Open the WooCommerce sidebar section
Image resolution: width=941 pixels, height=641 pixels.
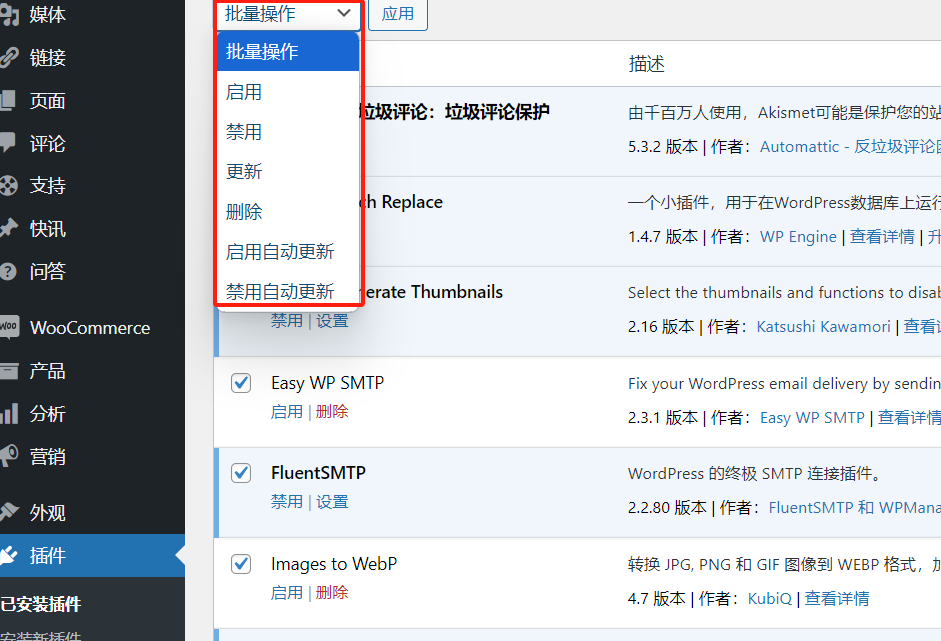point(92,327)
